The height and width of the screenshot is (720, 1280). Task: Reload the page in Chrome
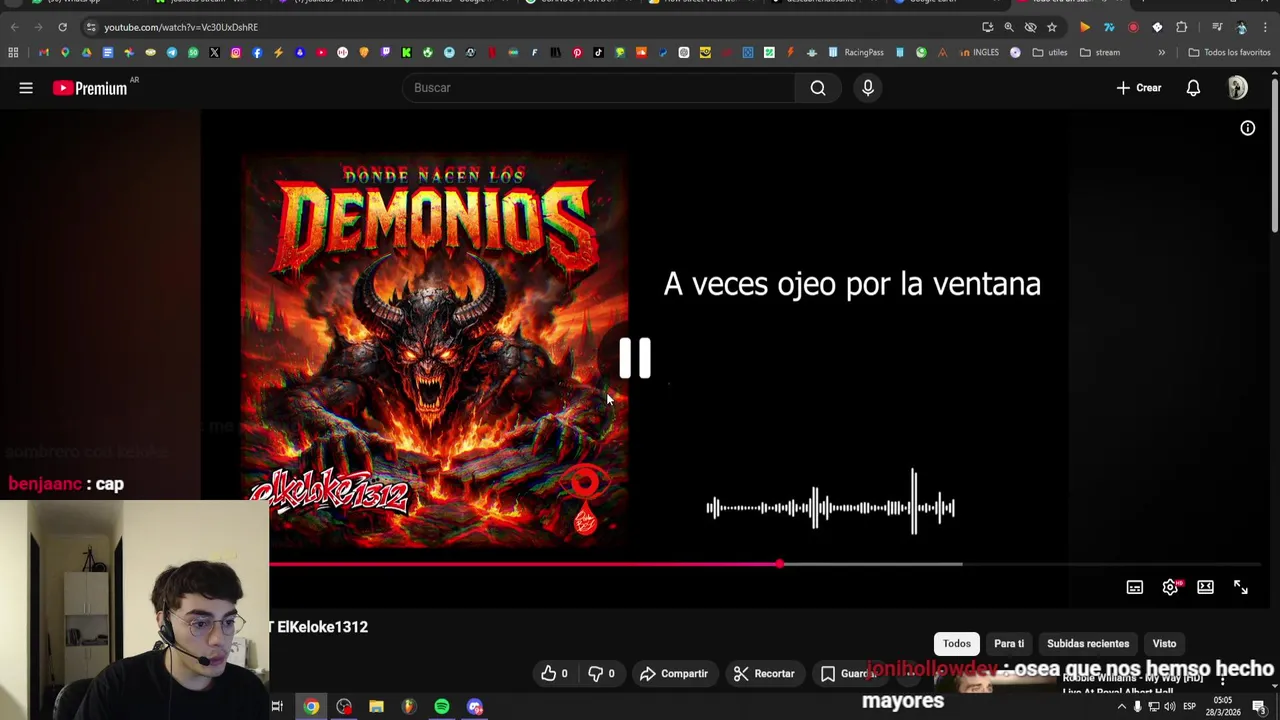(x=62, y=27)
